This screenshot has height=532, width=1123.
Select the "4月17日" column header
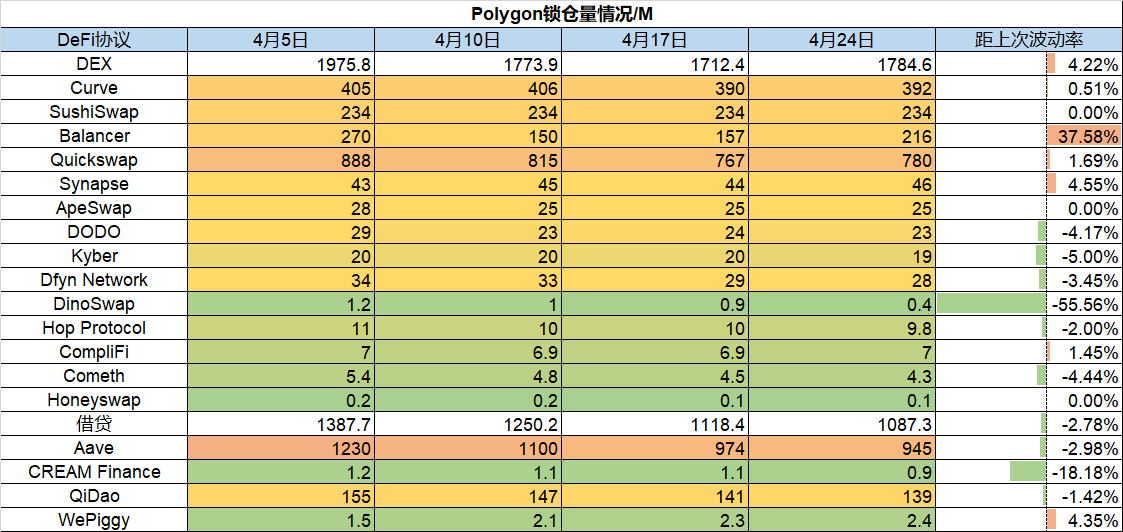tap(655, 40)
